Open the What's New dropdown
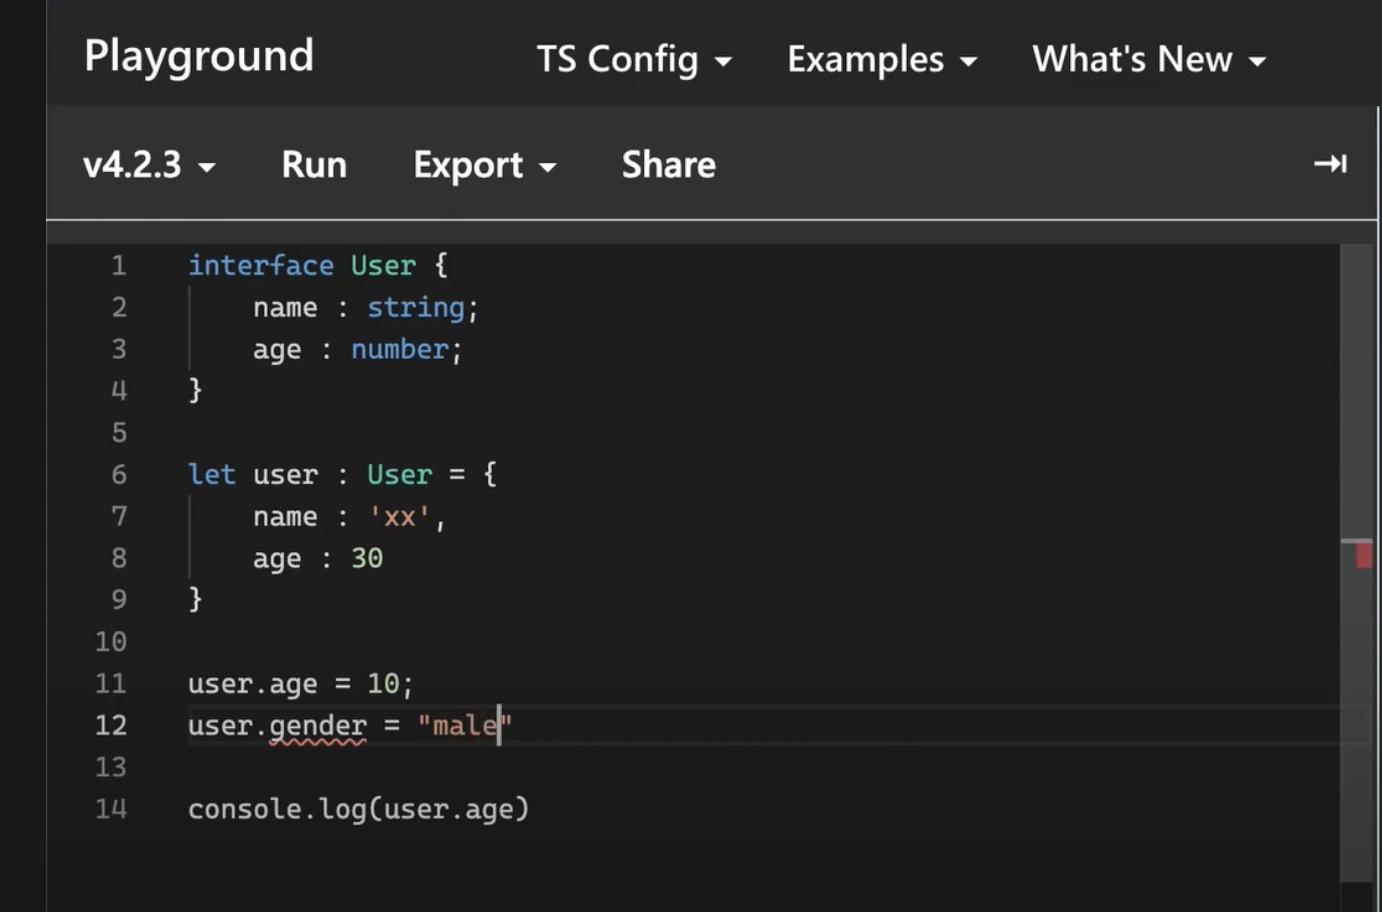The image size is (1382, 912). click(x=1149, y=60)
